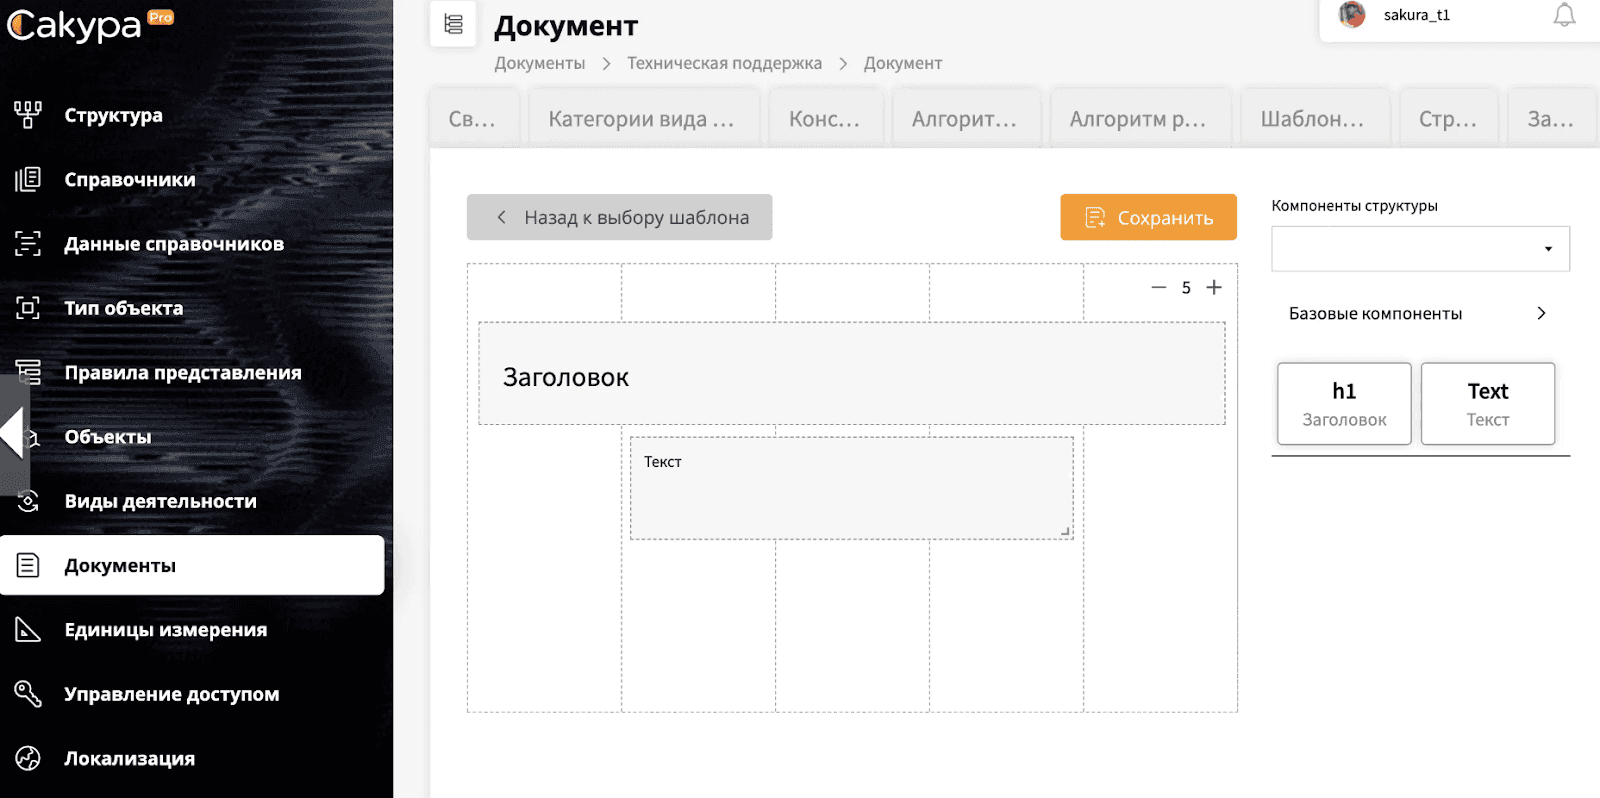Image resolution: width=1600 pixels, height=798 pixels.
Task: Select the h1 Заголовок component tile
Action: coord(1344,403)
